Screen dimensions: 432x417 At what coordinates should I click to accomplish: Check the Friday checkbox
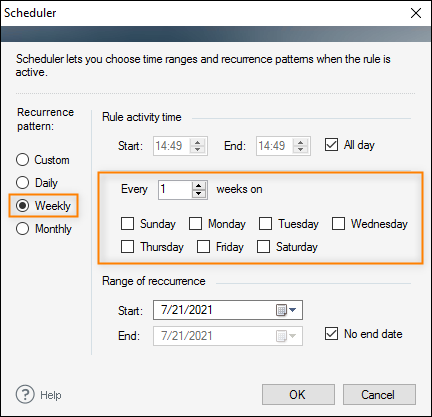coord(203,247)
